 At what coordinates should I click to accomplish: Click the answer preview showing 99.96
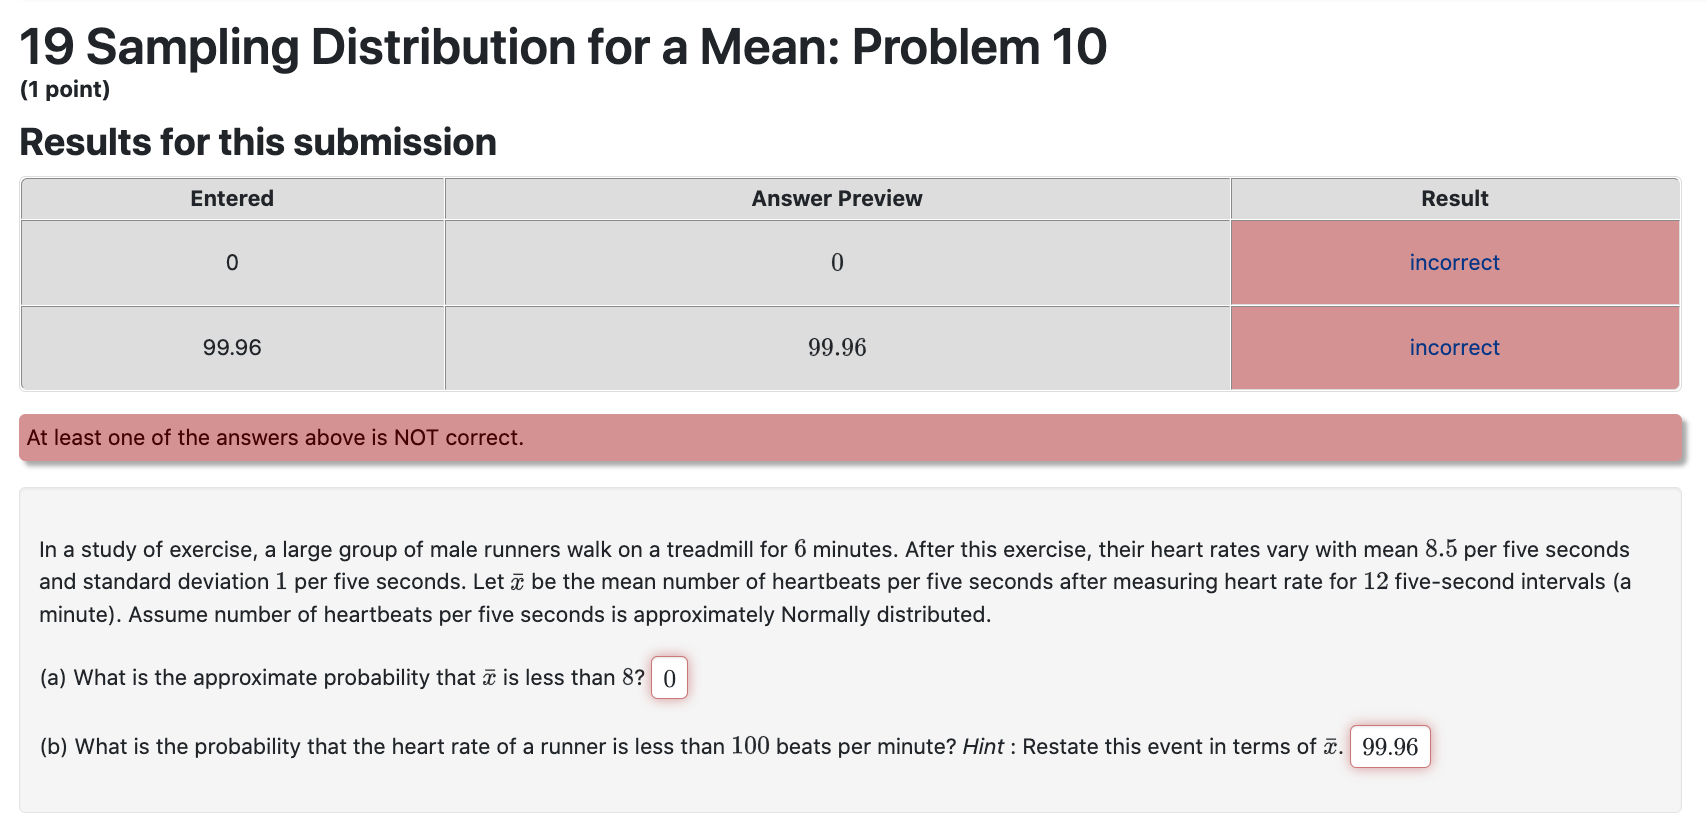[x=836, y=347]
